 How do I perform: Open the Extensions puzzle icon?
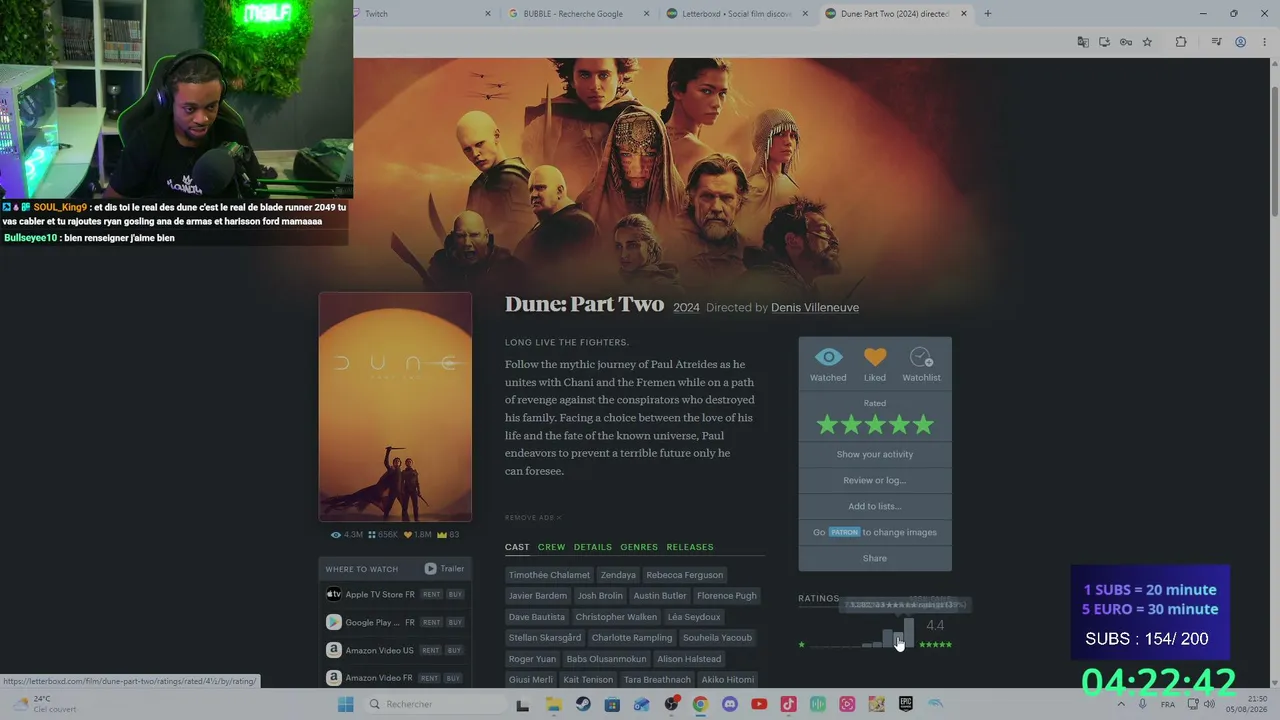pos(1181,42)
